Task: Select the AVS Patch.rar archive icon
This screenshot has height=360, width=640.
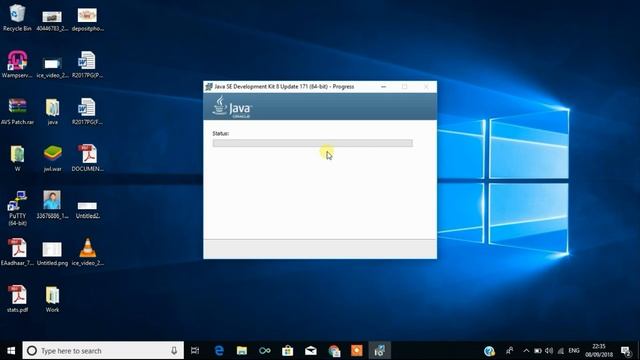Action: tap(17, 111)
